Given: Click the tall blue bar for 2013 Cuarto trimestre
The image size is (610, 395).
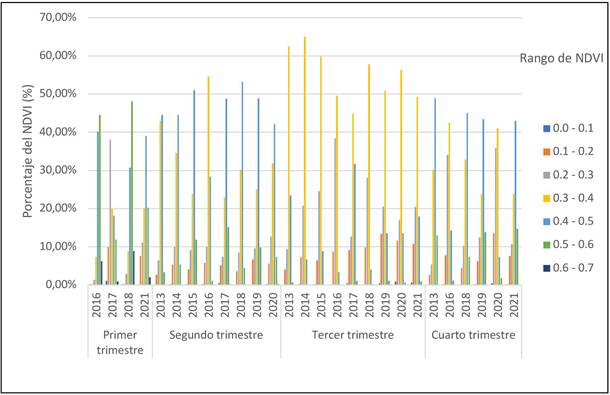Looking at the screenshot, I should [435, 191].
